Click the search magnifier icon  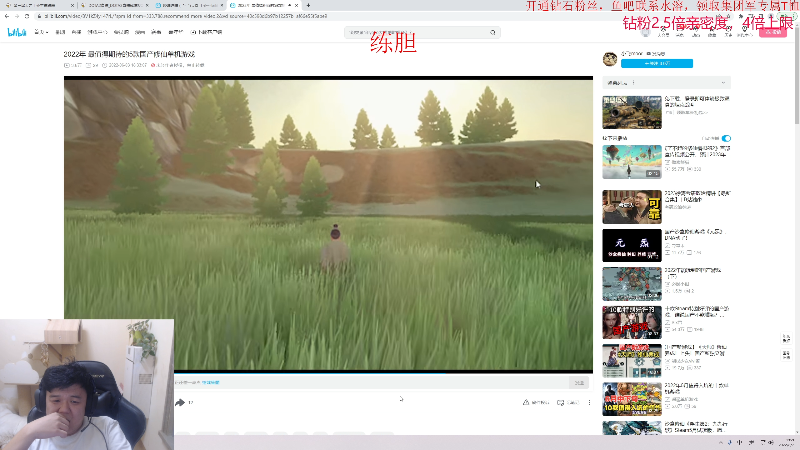pyautogui.click(x=493, y=32)
